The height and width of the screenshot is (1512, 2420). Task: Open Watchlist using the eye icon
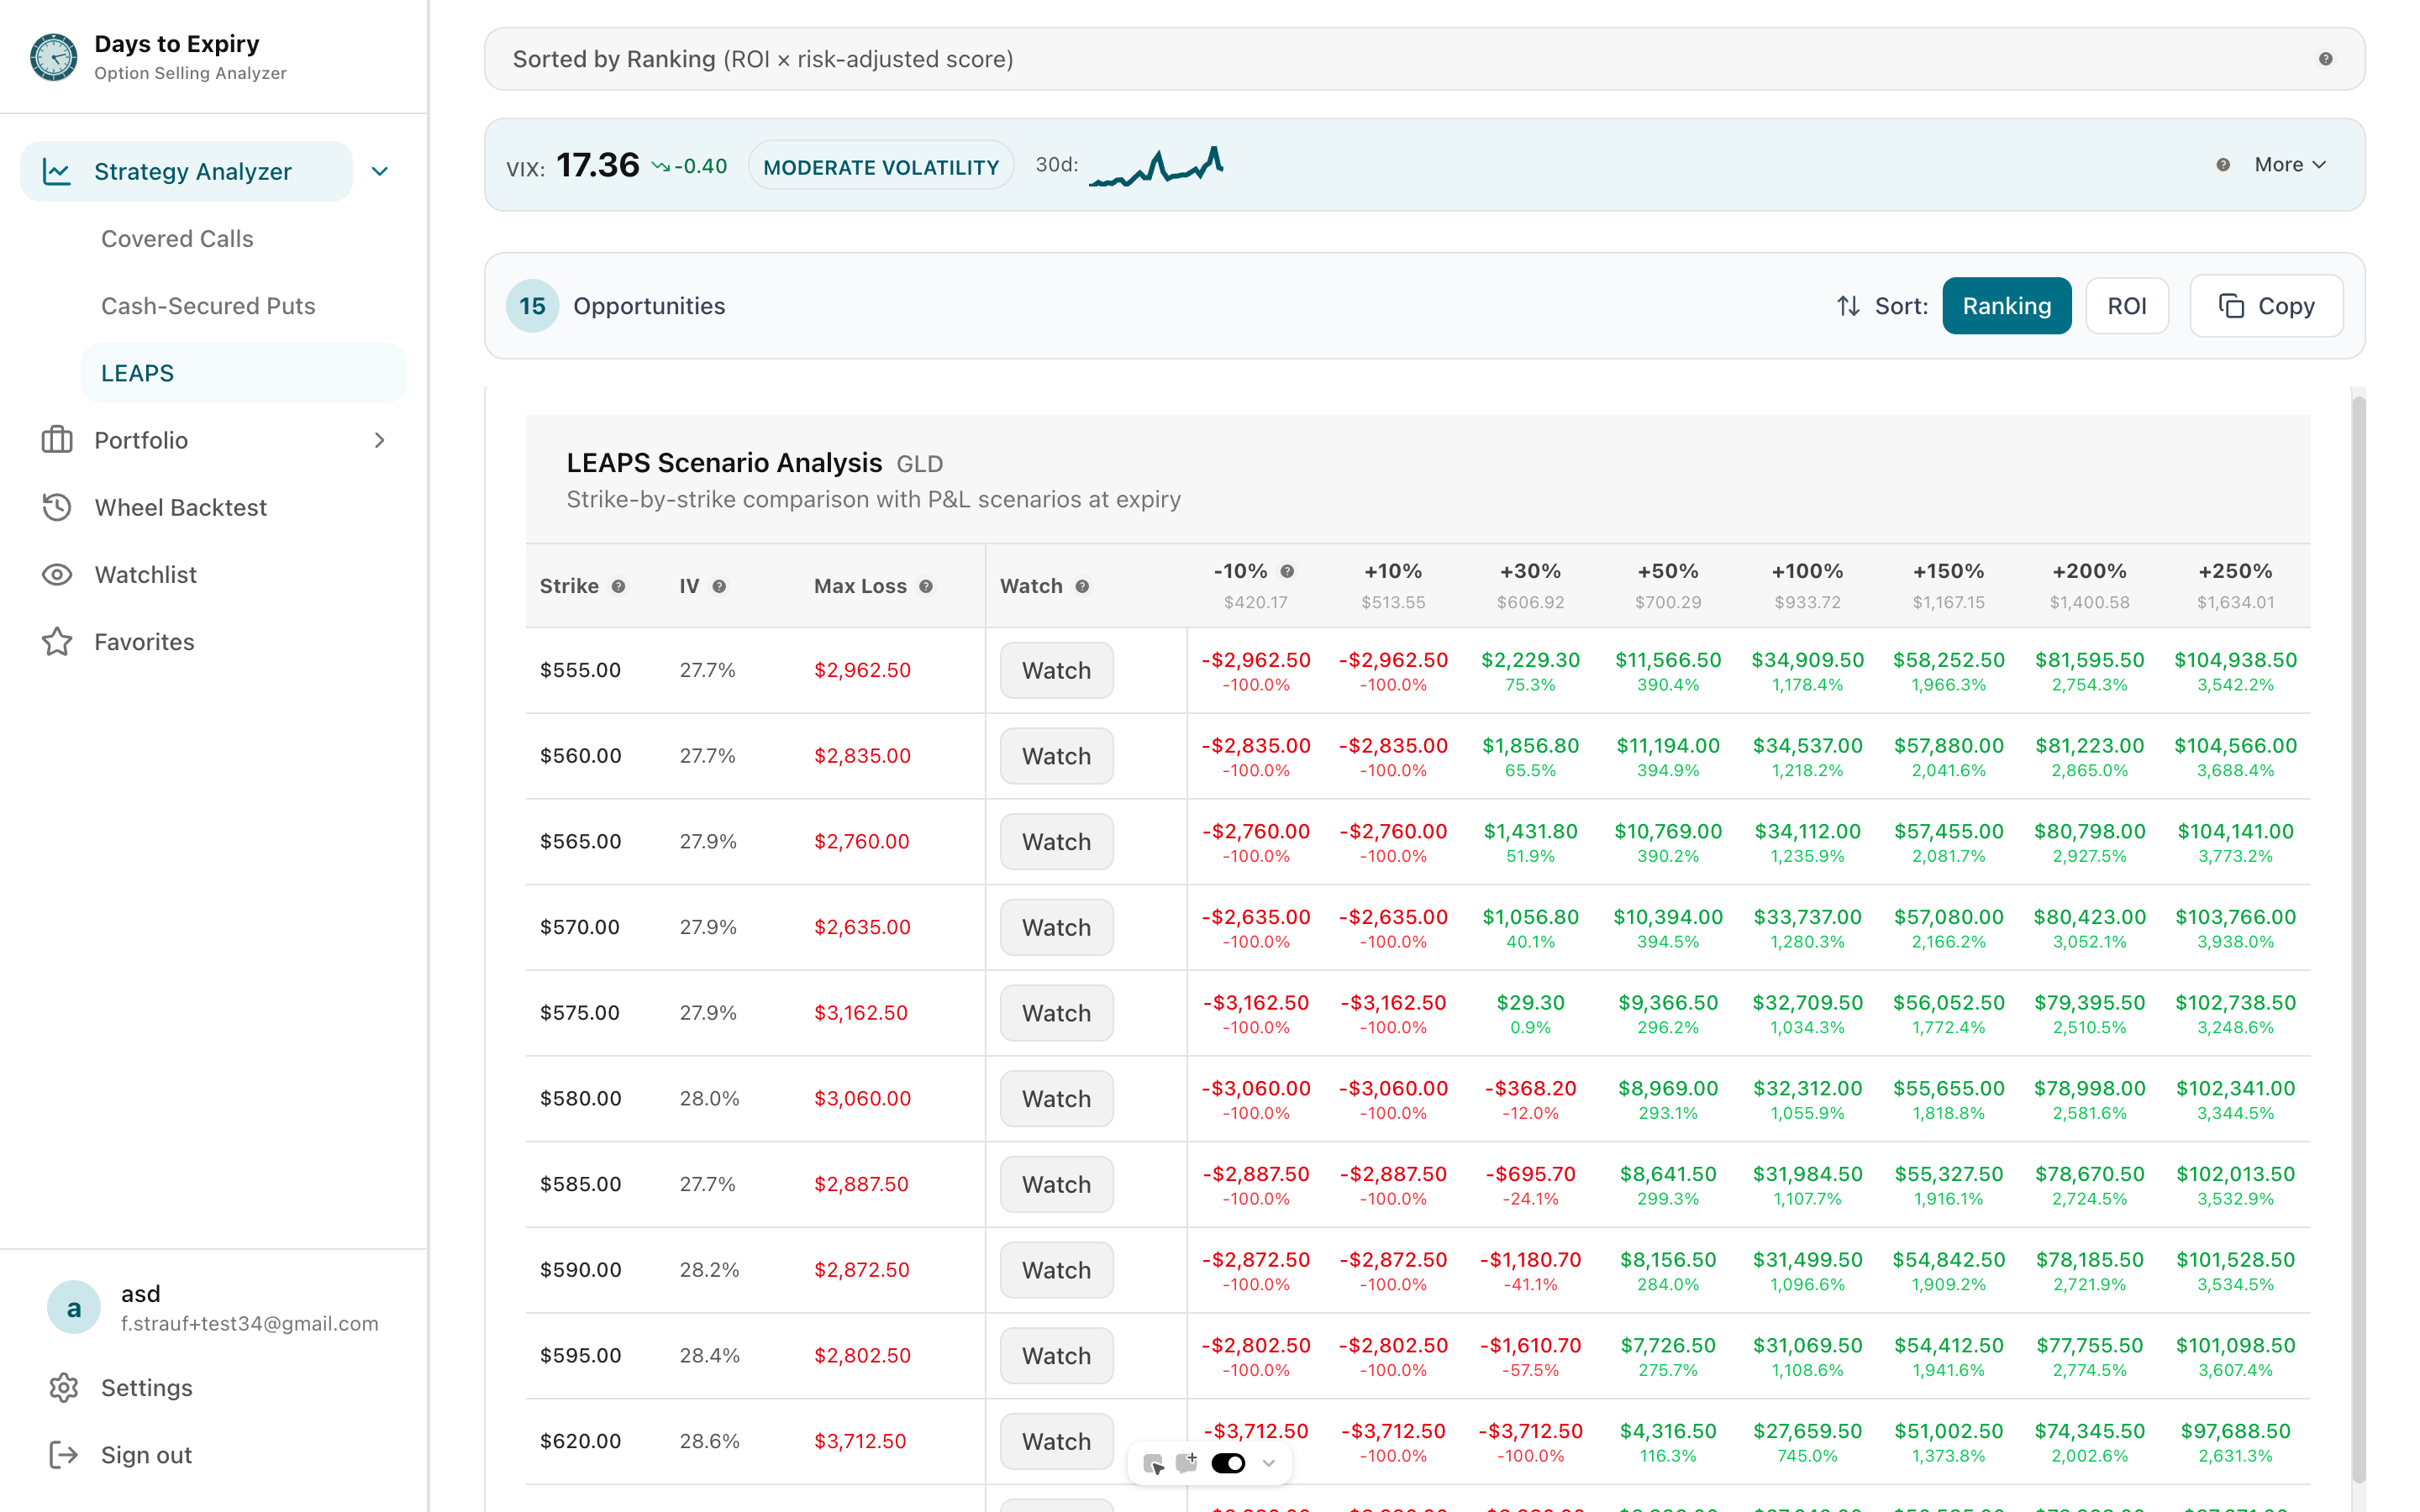click(x=57, y=574)
